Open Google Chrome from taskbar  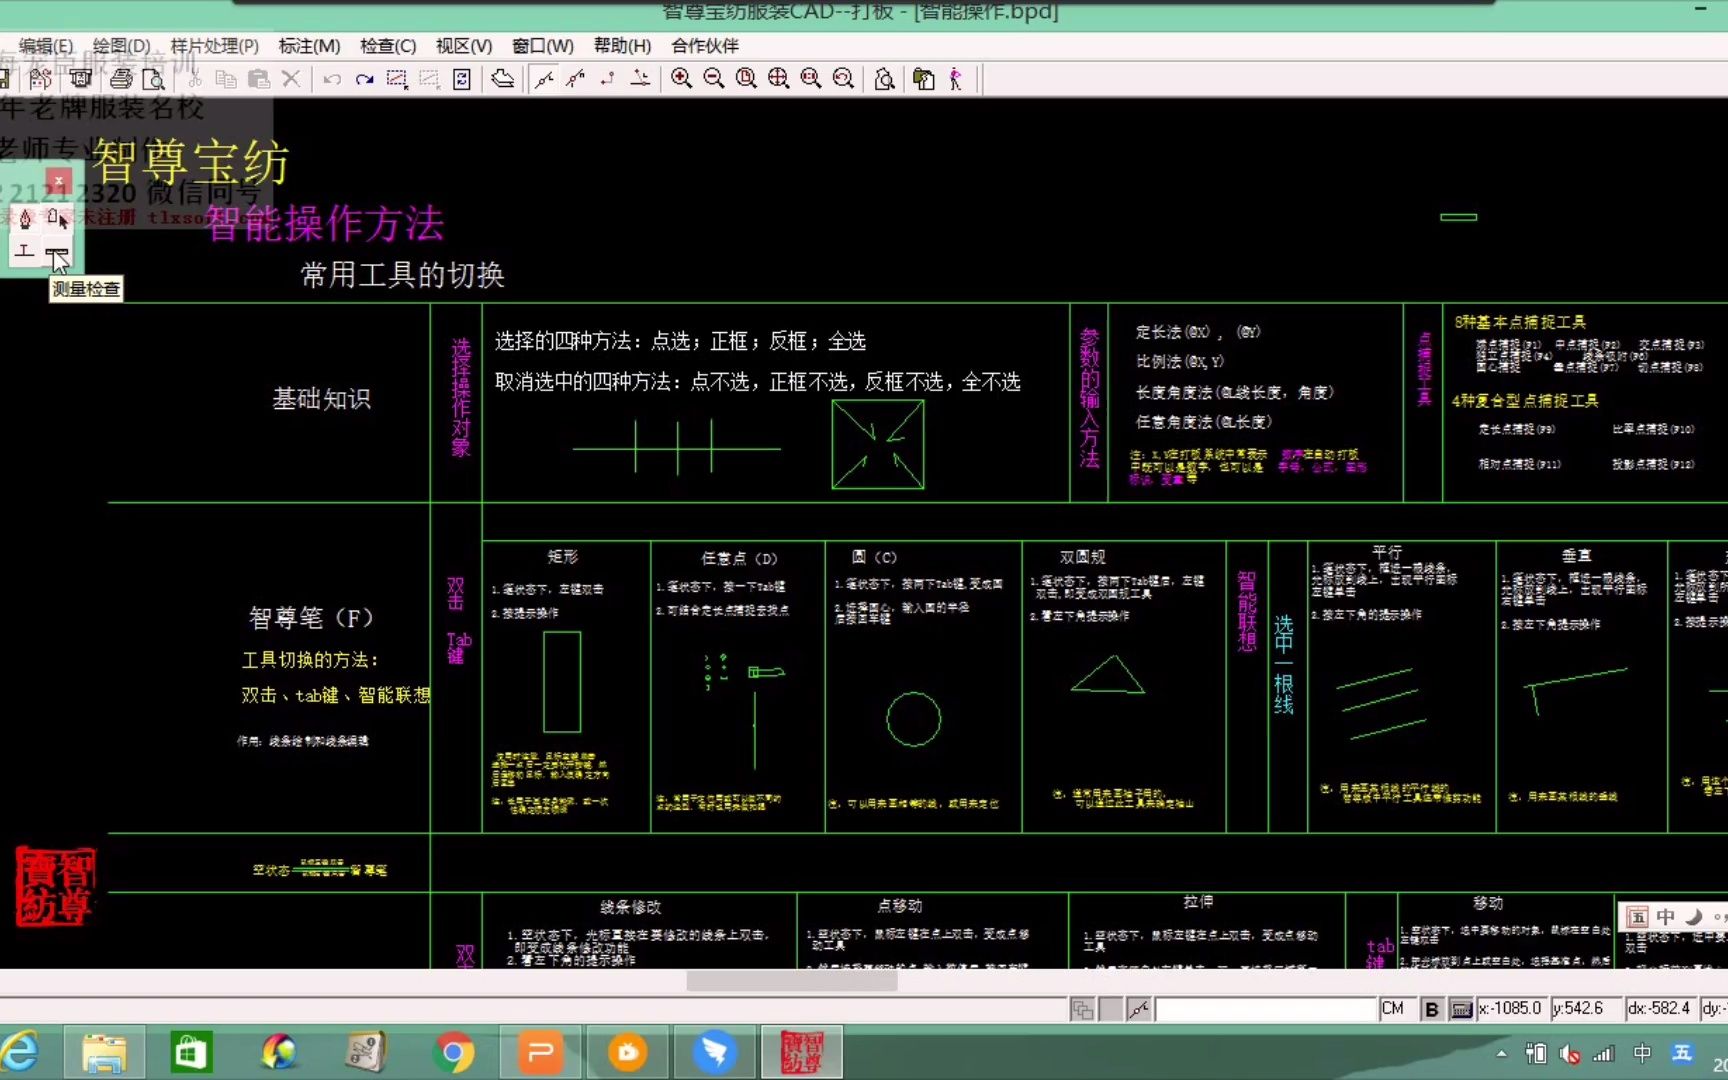(x=454, y=1053)
